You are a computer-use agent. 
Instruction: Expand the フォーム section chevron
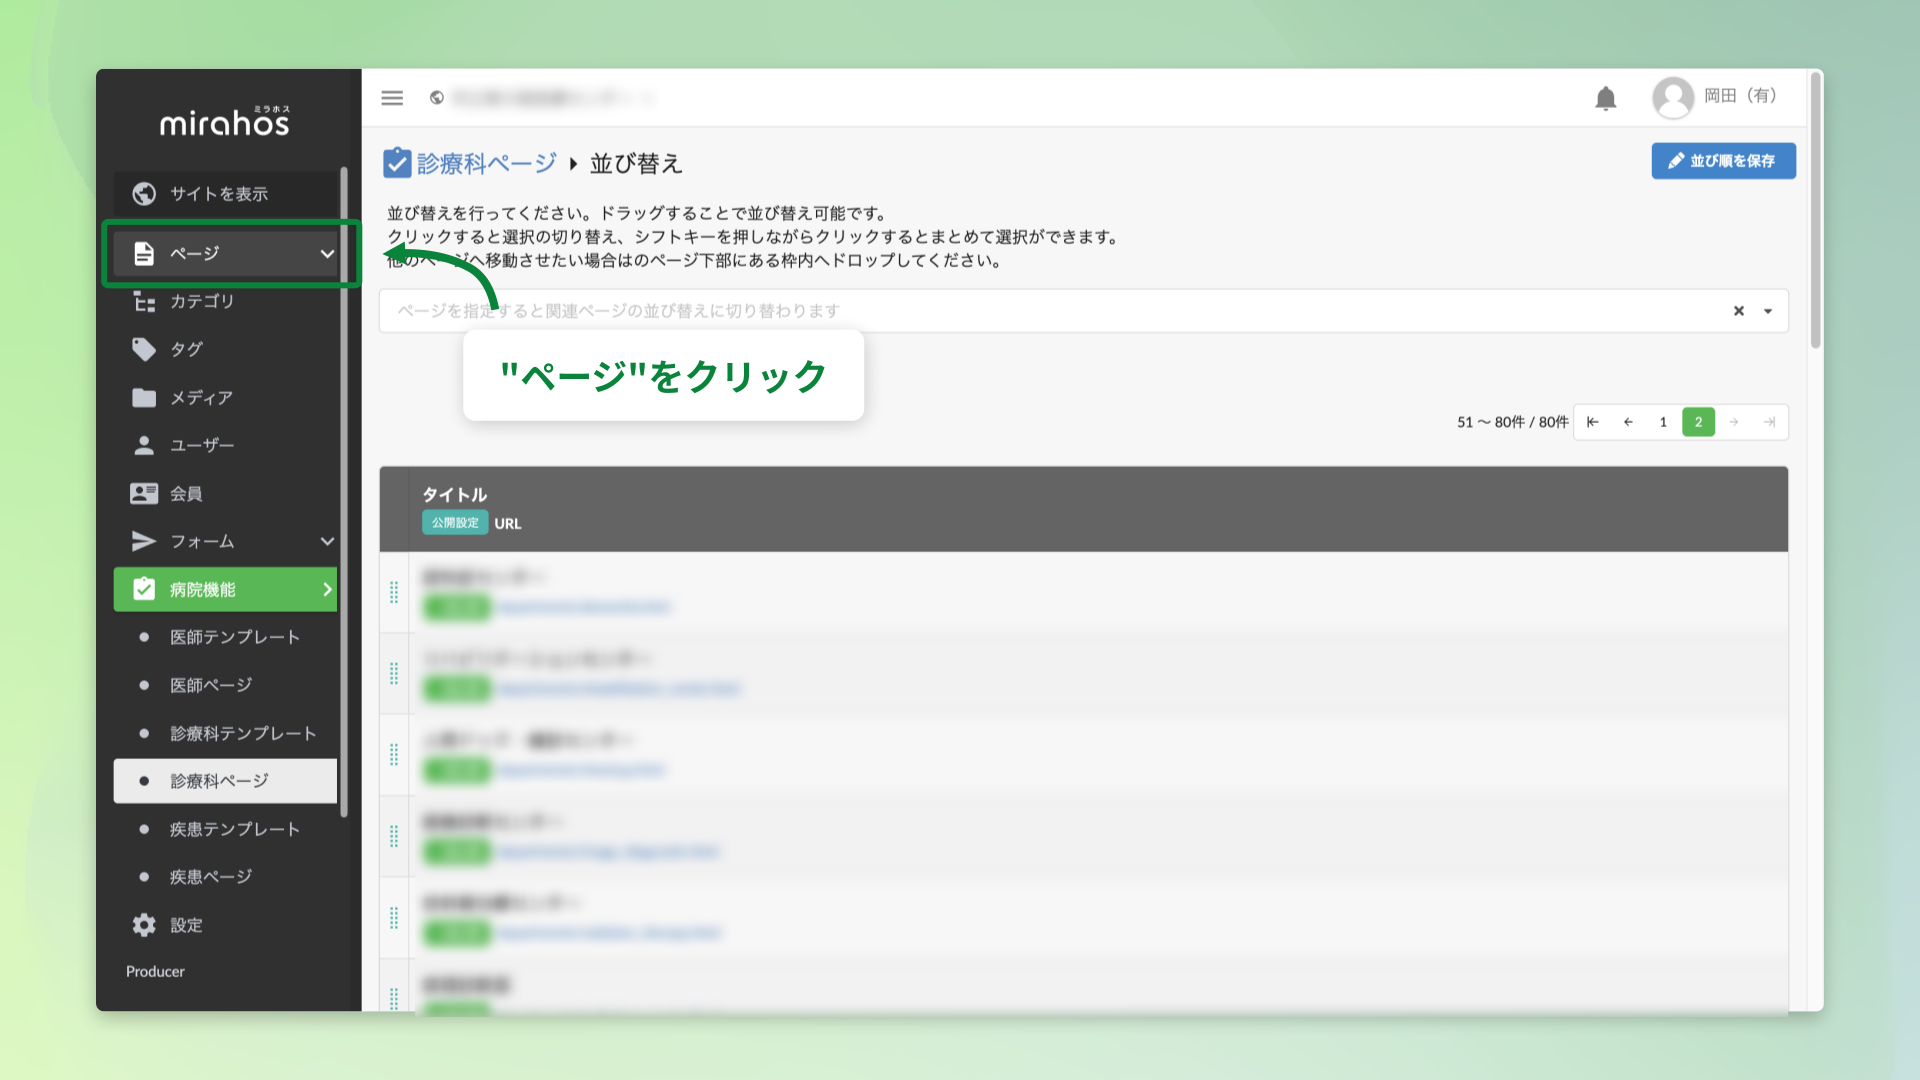[327, 541]
